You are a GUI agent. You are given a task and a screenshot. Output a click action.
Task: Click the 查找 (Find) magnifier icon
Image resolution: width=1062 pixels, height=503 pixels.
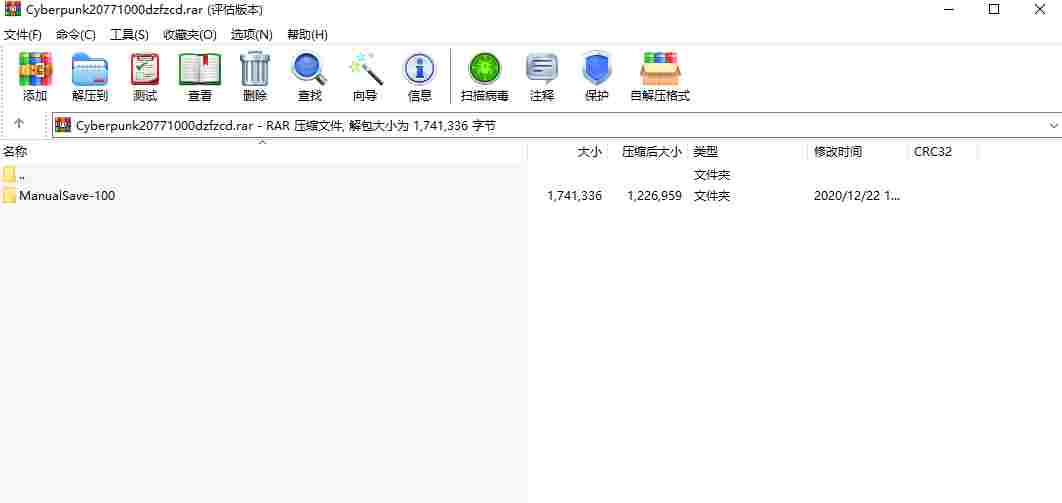pyautogui.click(x=310, y=70)
